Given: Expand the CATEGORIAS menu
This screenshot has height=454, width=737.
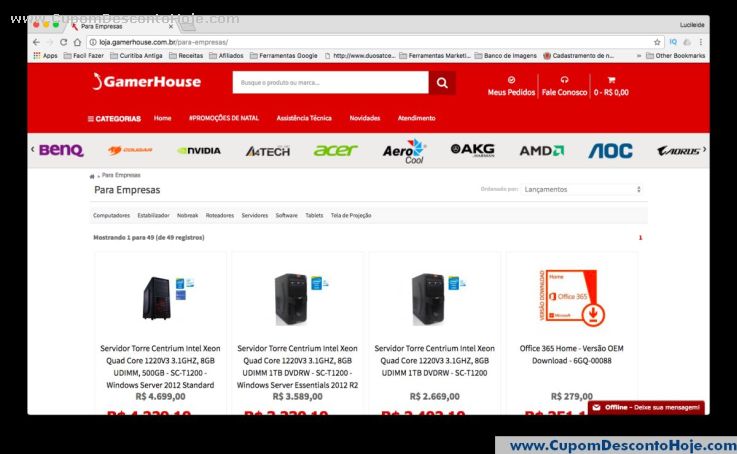Looking at the screenshot, I should (114, 119).
